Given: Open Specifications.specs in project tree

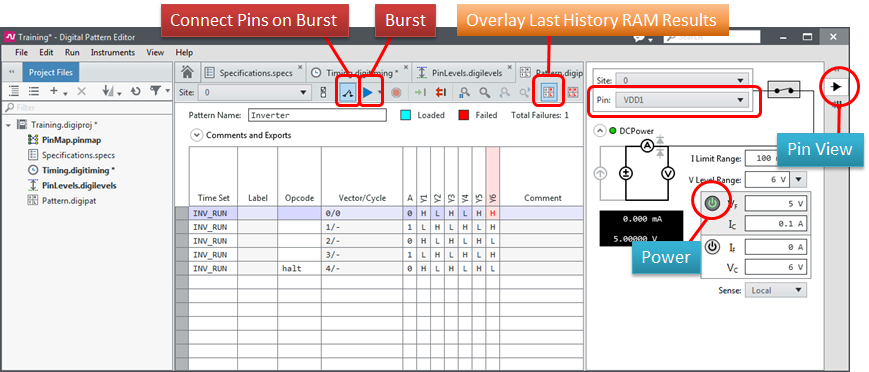Looking at the screenshot, I should pos(79,155).
